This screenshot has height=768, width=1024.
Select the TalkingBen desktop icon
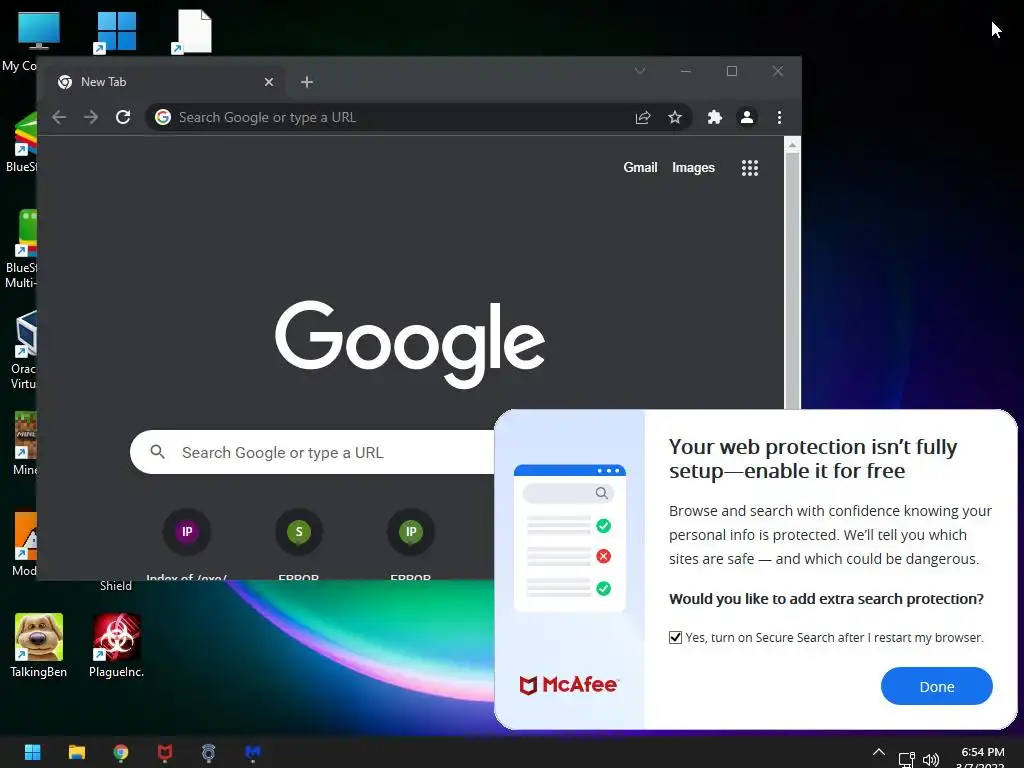[39, 645]
